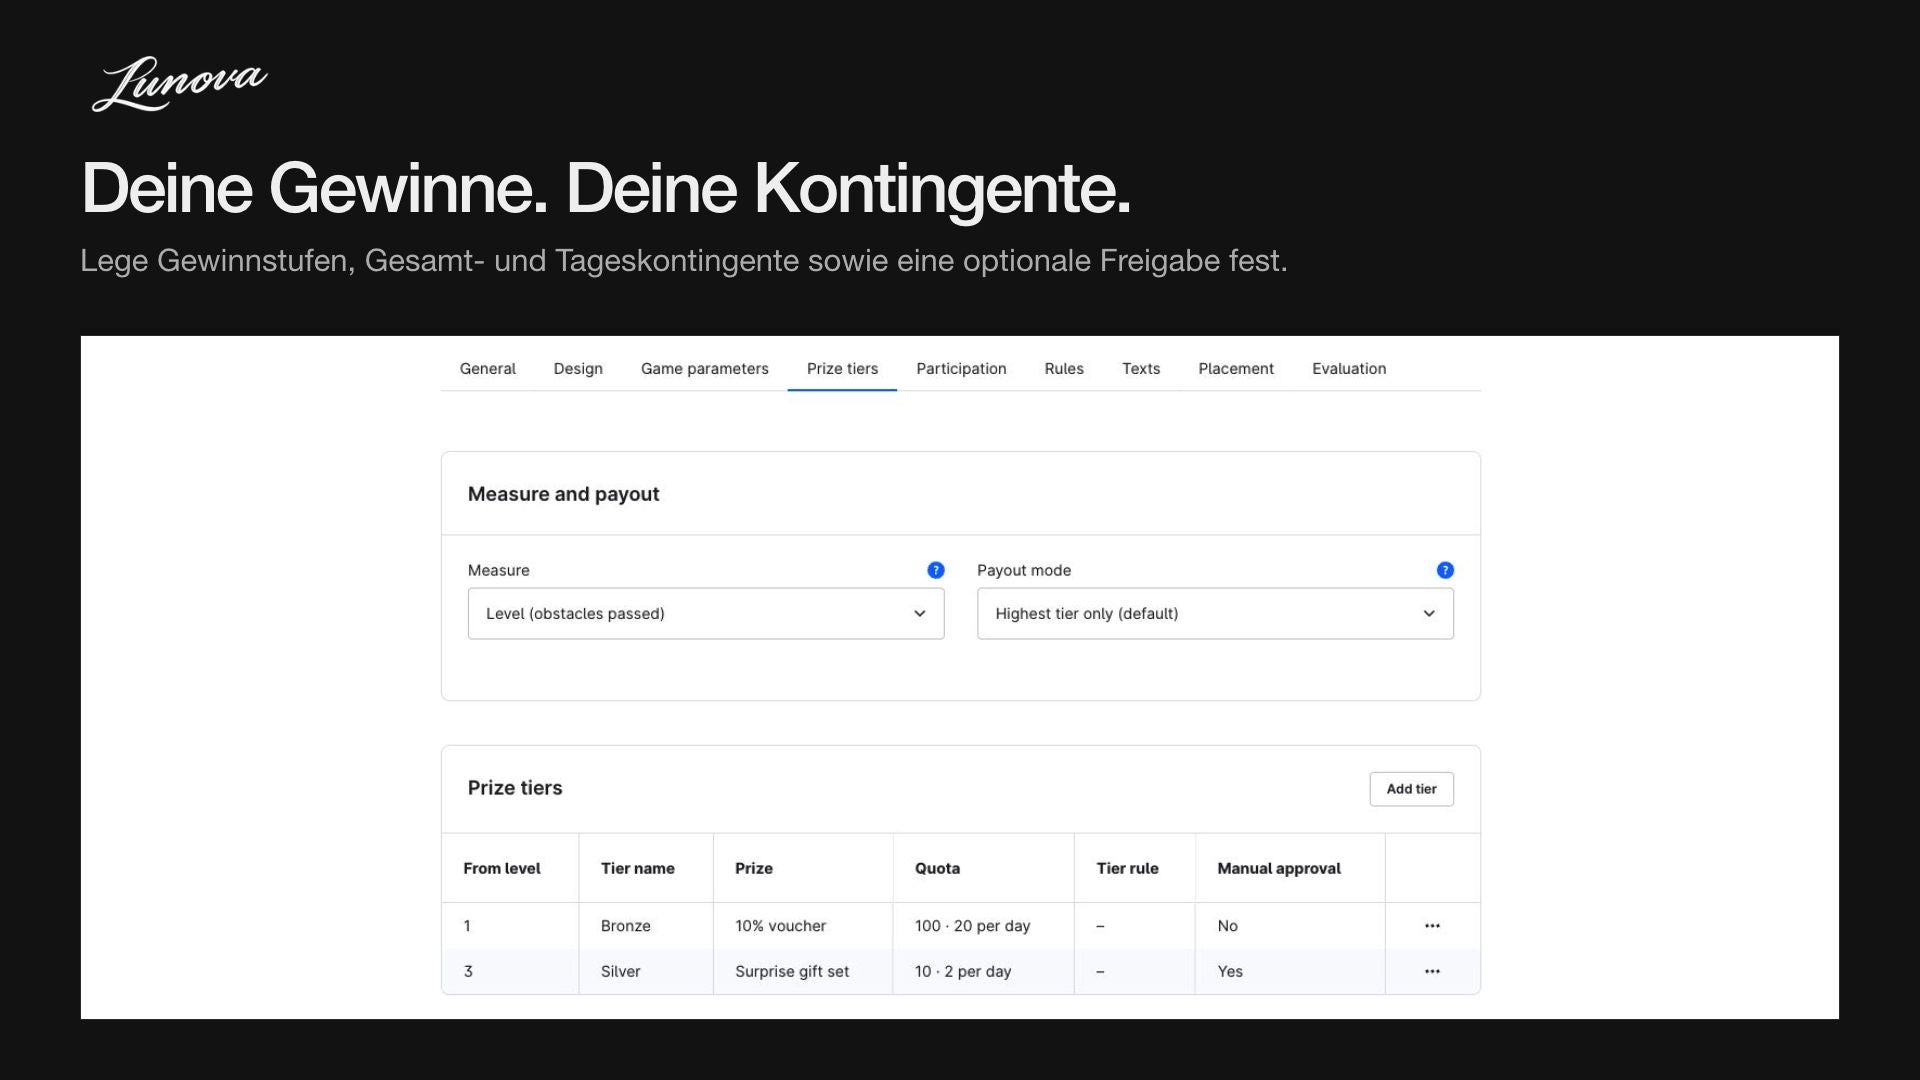This screenshot has height=1080, width=1920.
Task: Click the Measure and payout heading
Action: pos(564,494)
